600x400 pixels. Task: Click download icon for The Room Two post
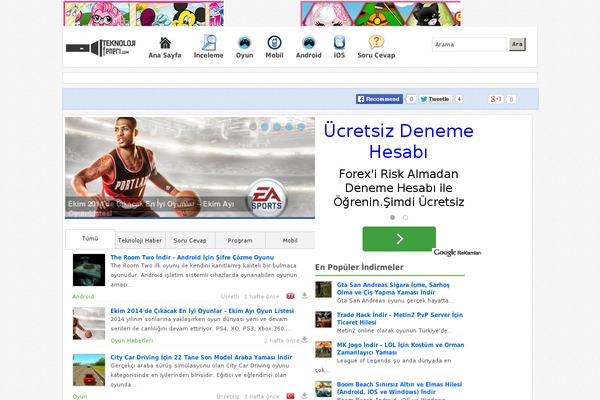pyautogui.click(x=303, y=296)
